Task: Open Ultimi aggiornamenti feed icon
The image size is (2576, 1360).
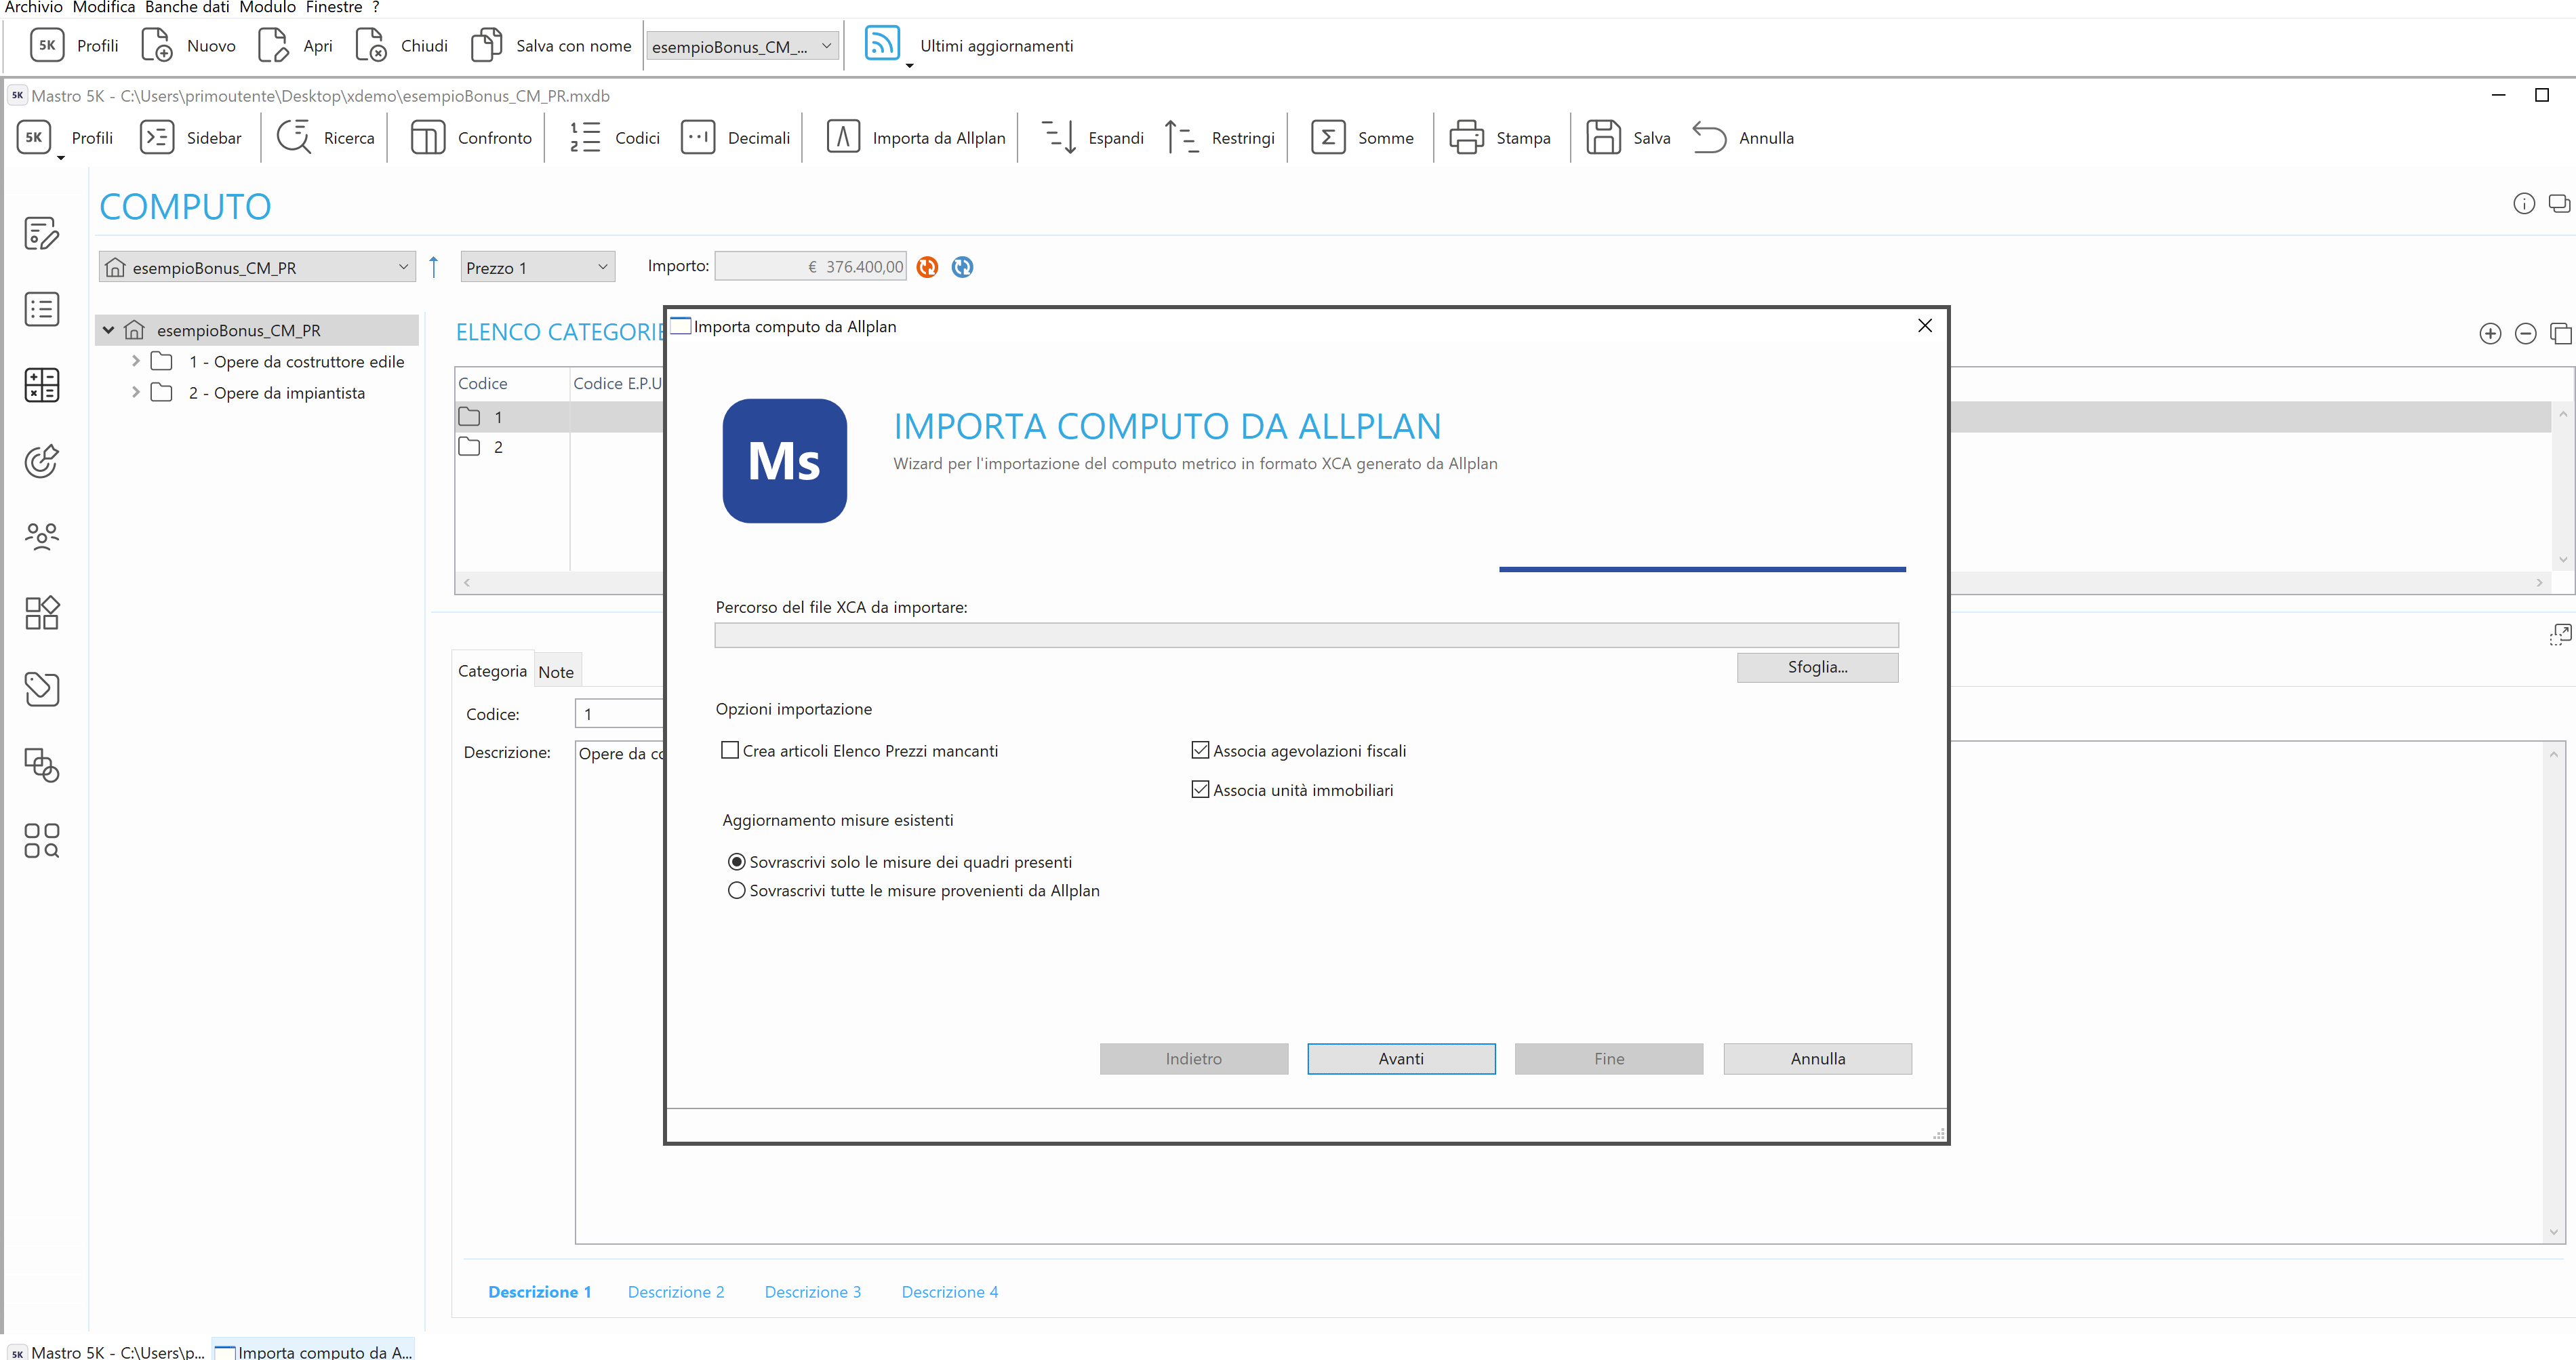Action: coord(882,44)
